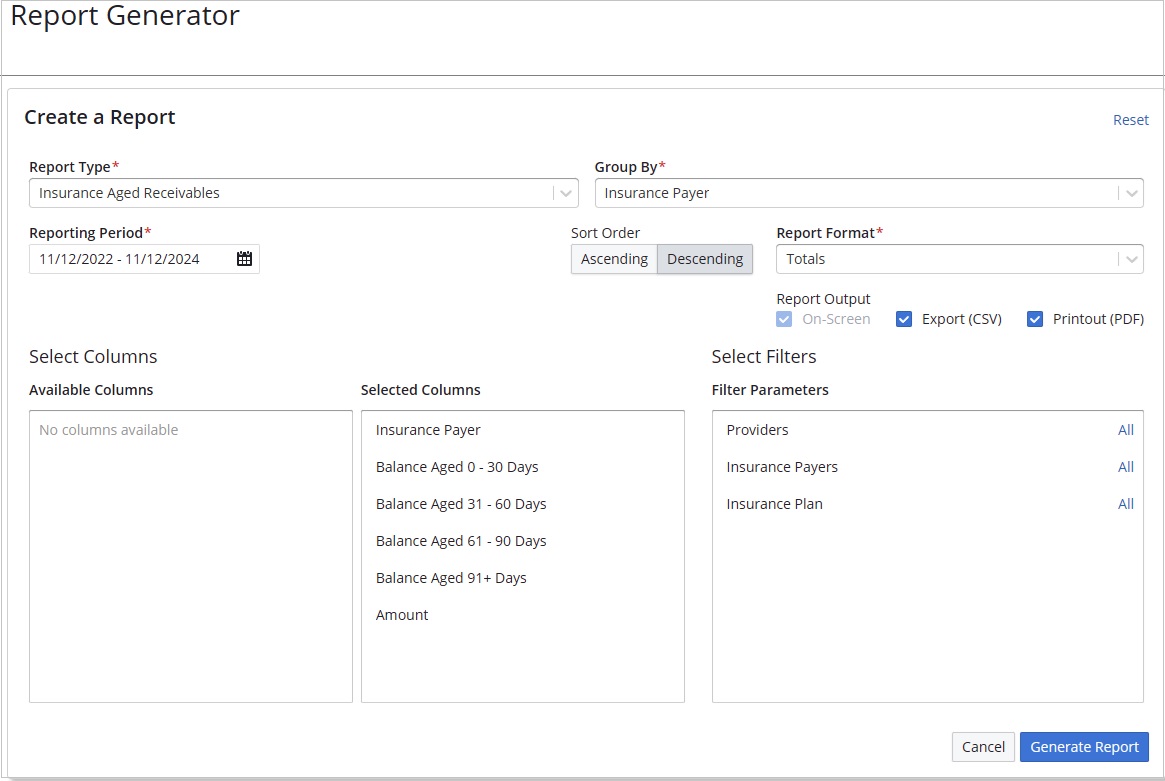Screen dimensions: 1165x781
Task: Click the Reset link
Action: click(1130, 120)
